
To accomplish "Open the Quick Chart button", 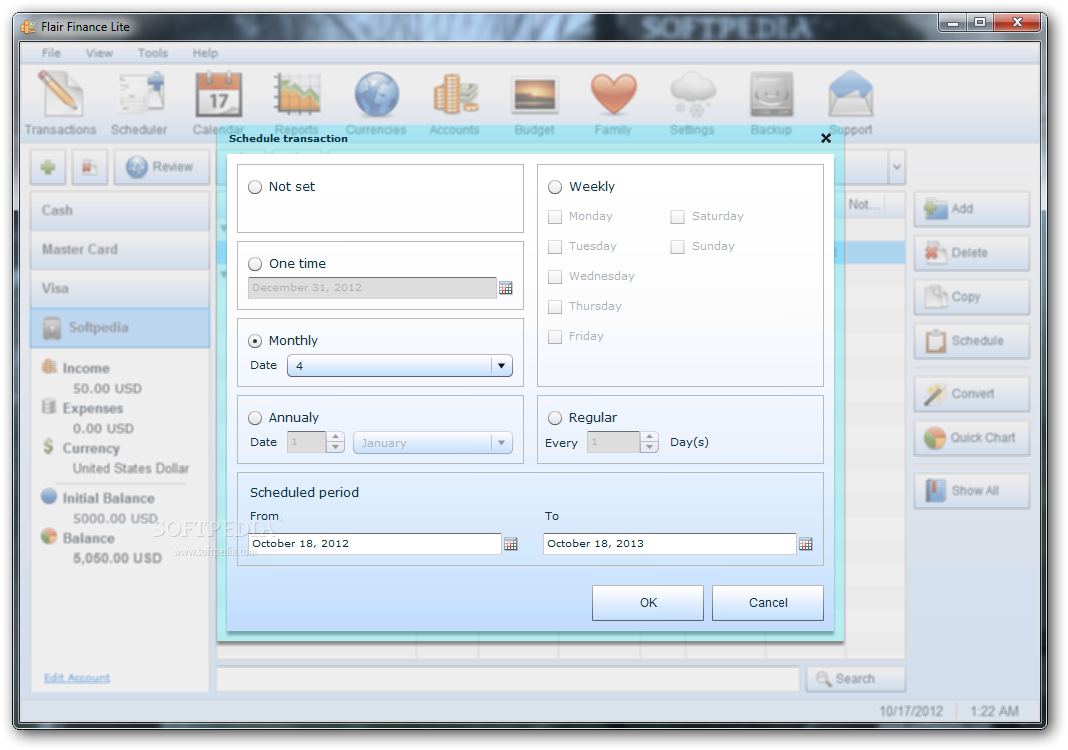I will pos(971,437).
